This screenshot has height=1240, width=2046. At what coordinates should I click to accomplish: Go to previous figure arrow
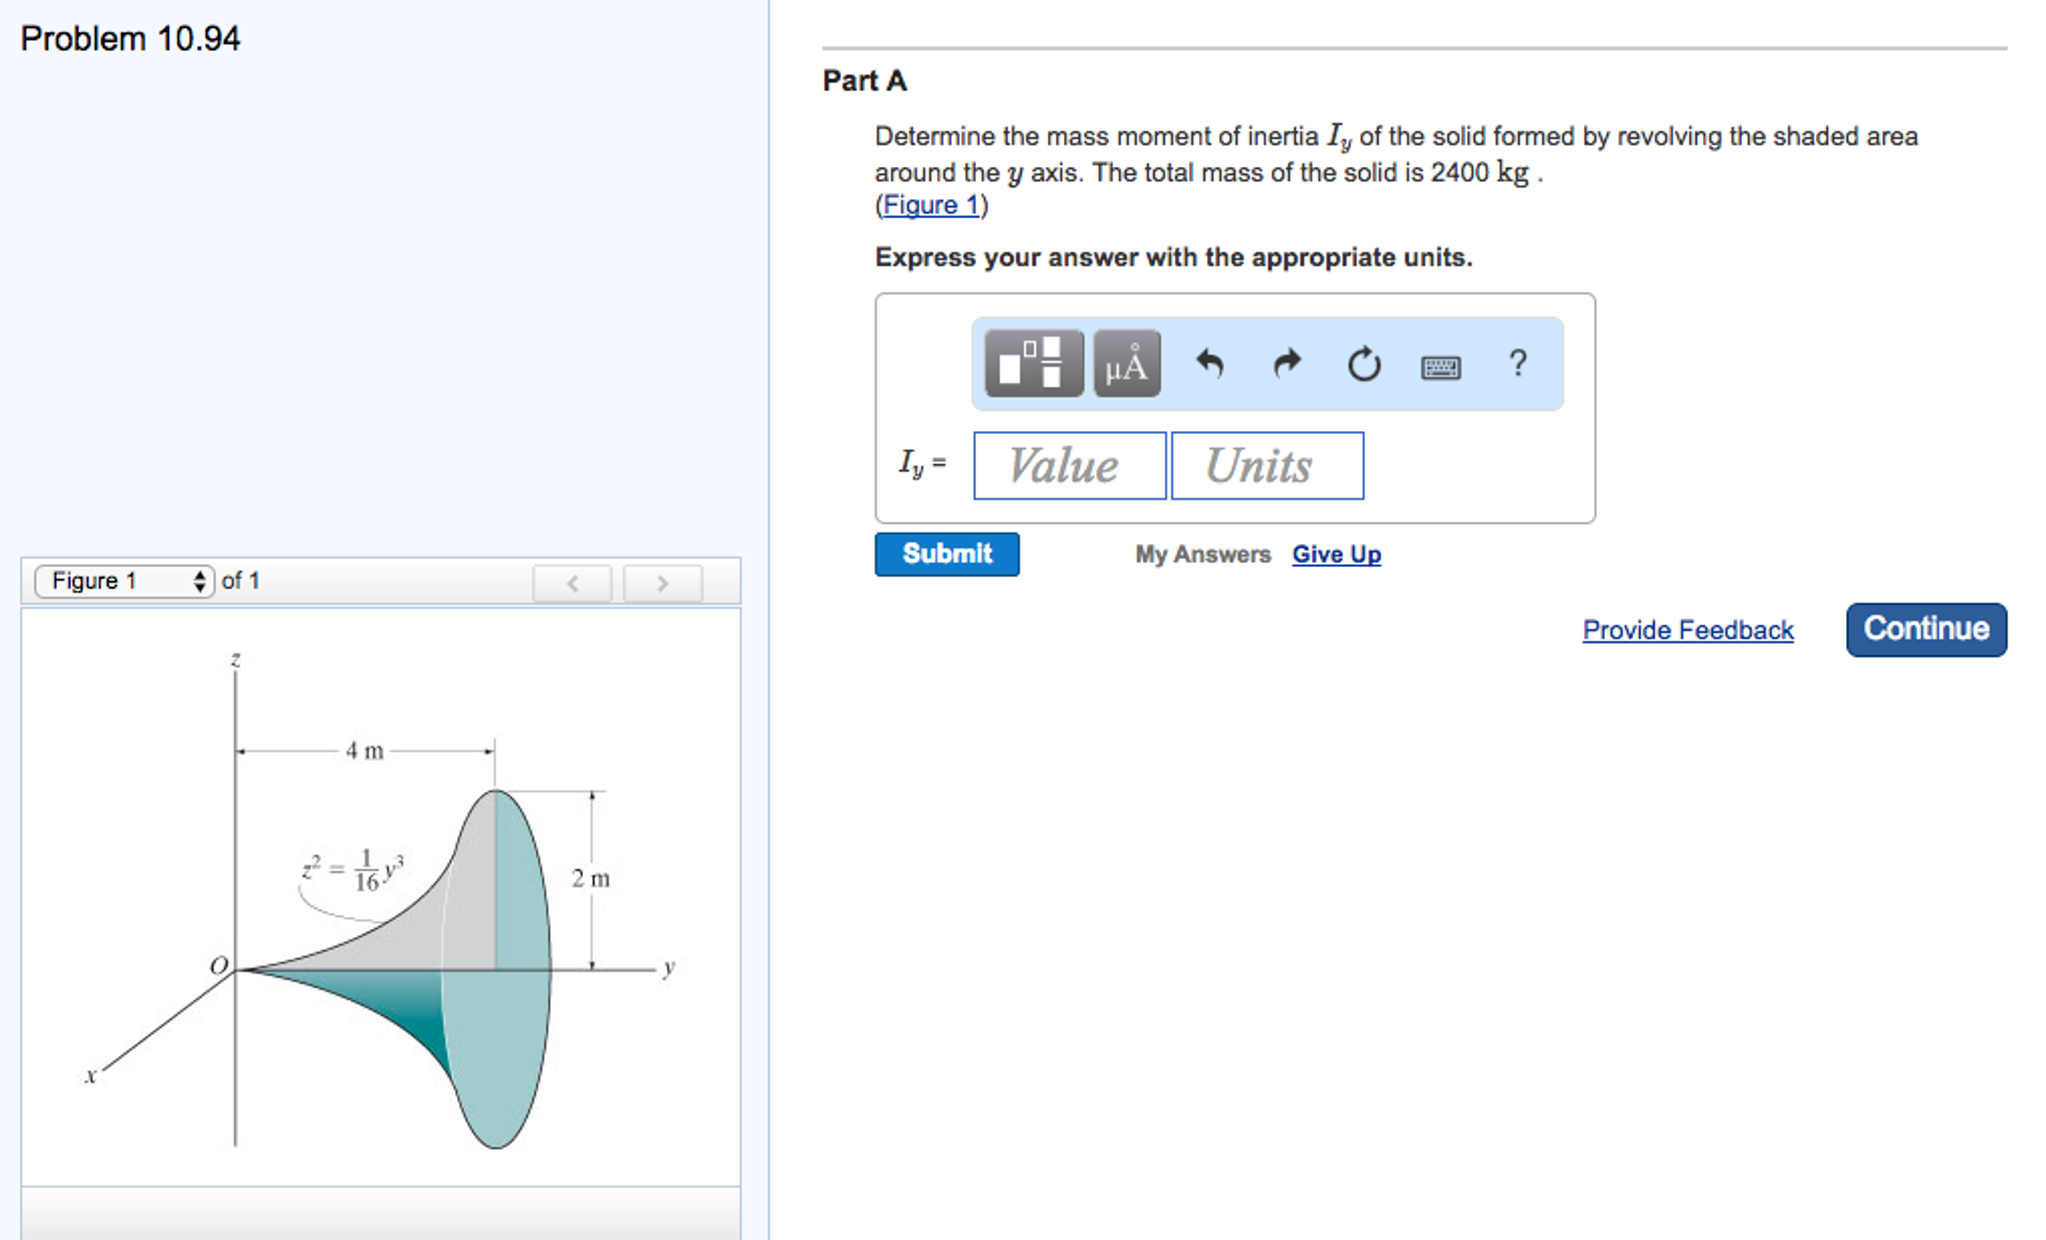[x=572, y=582]
